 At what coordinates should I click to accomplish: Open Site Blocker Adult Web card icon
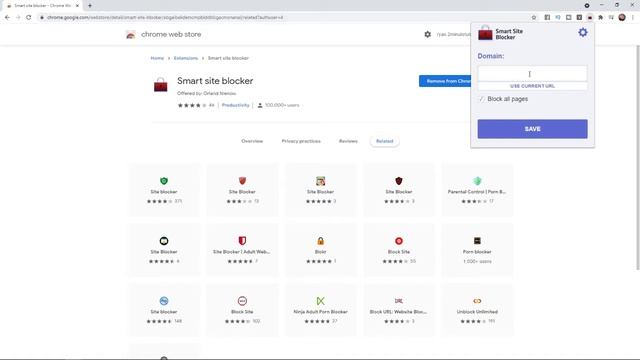pos(242,241)
